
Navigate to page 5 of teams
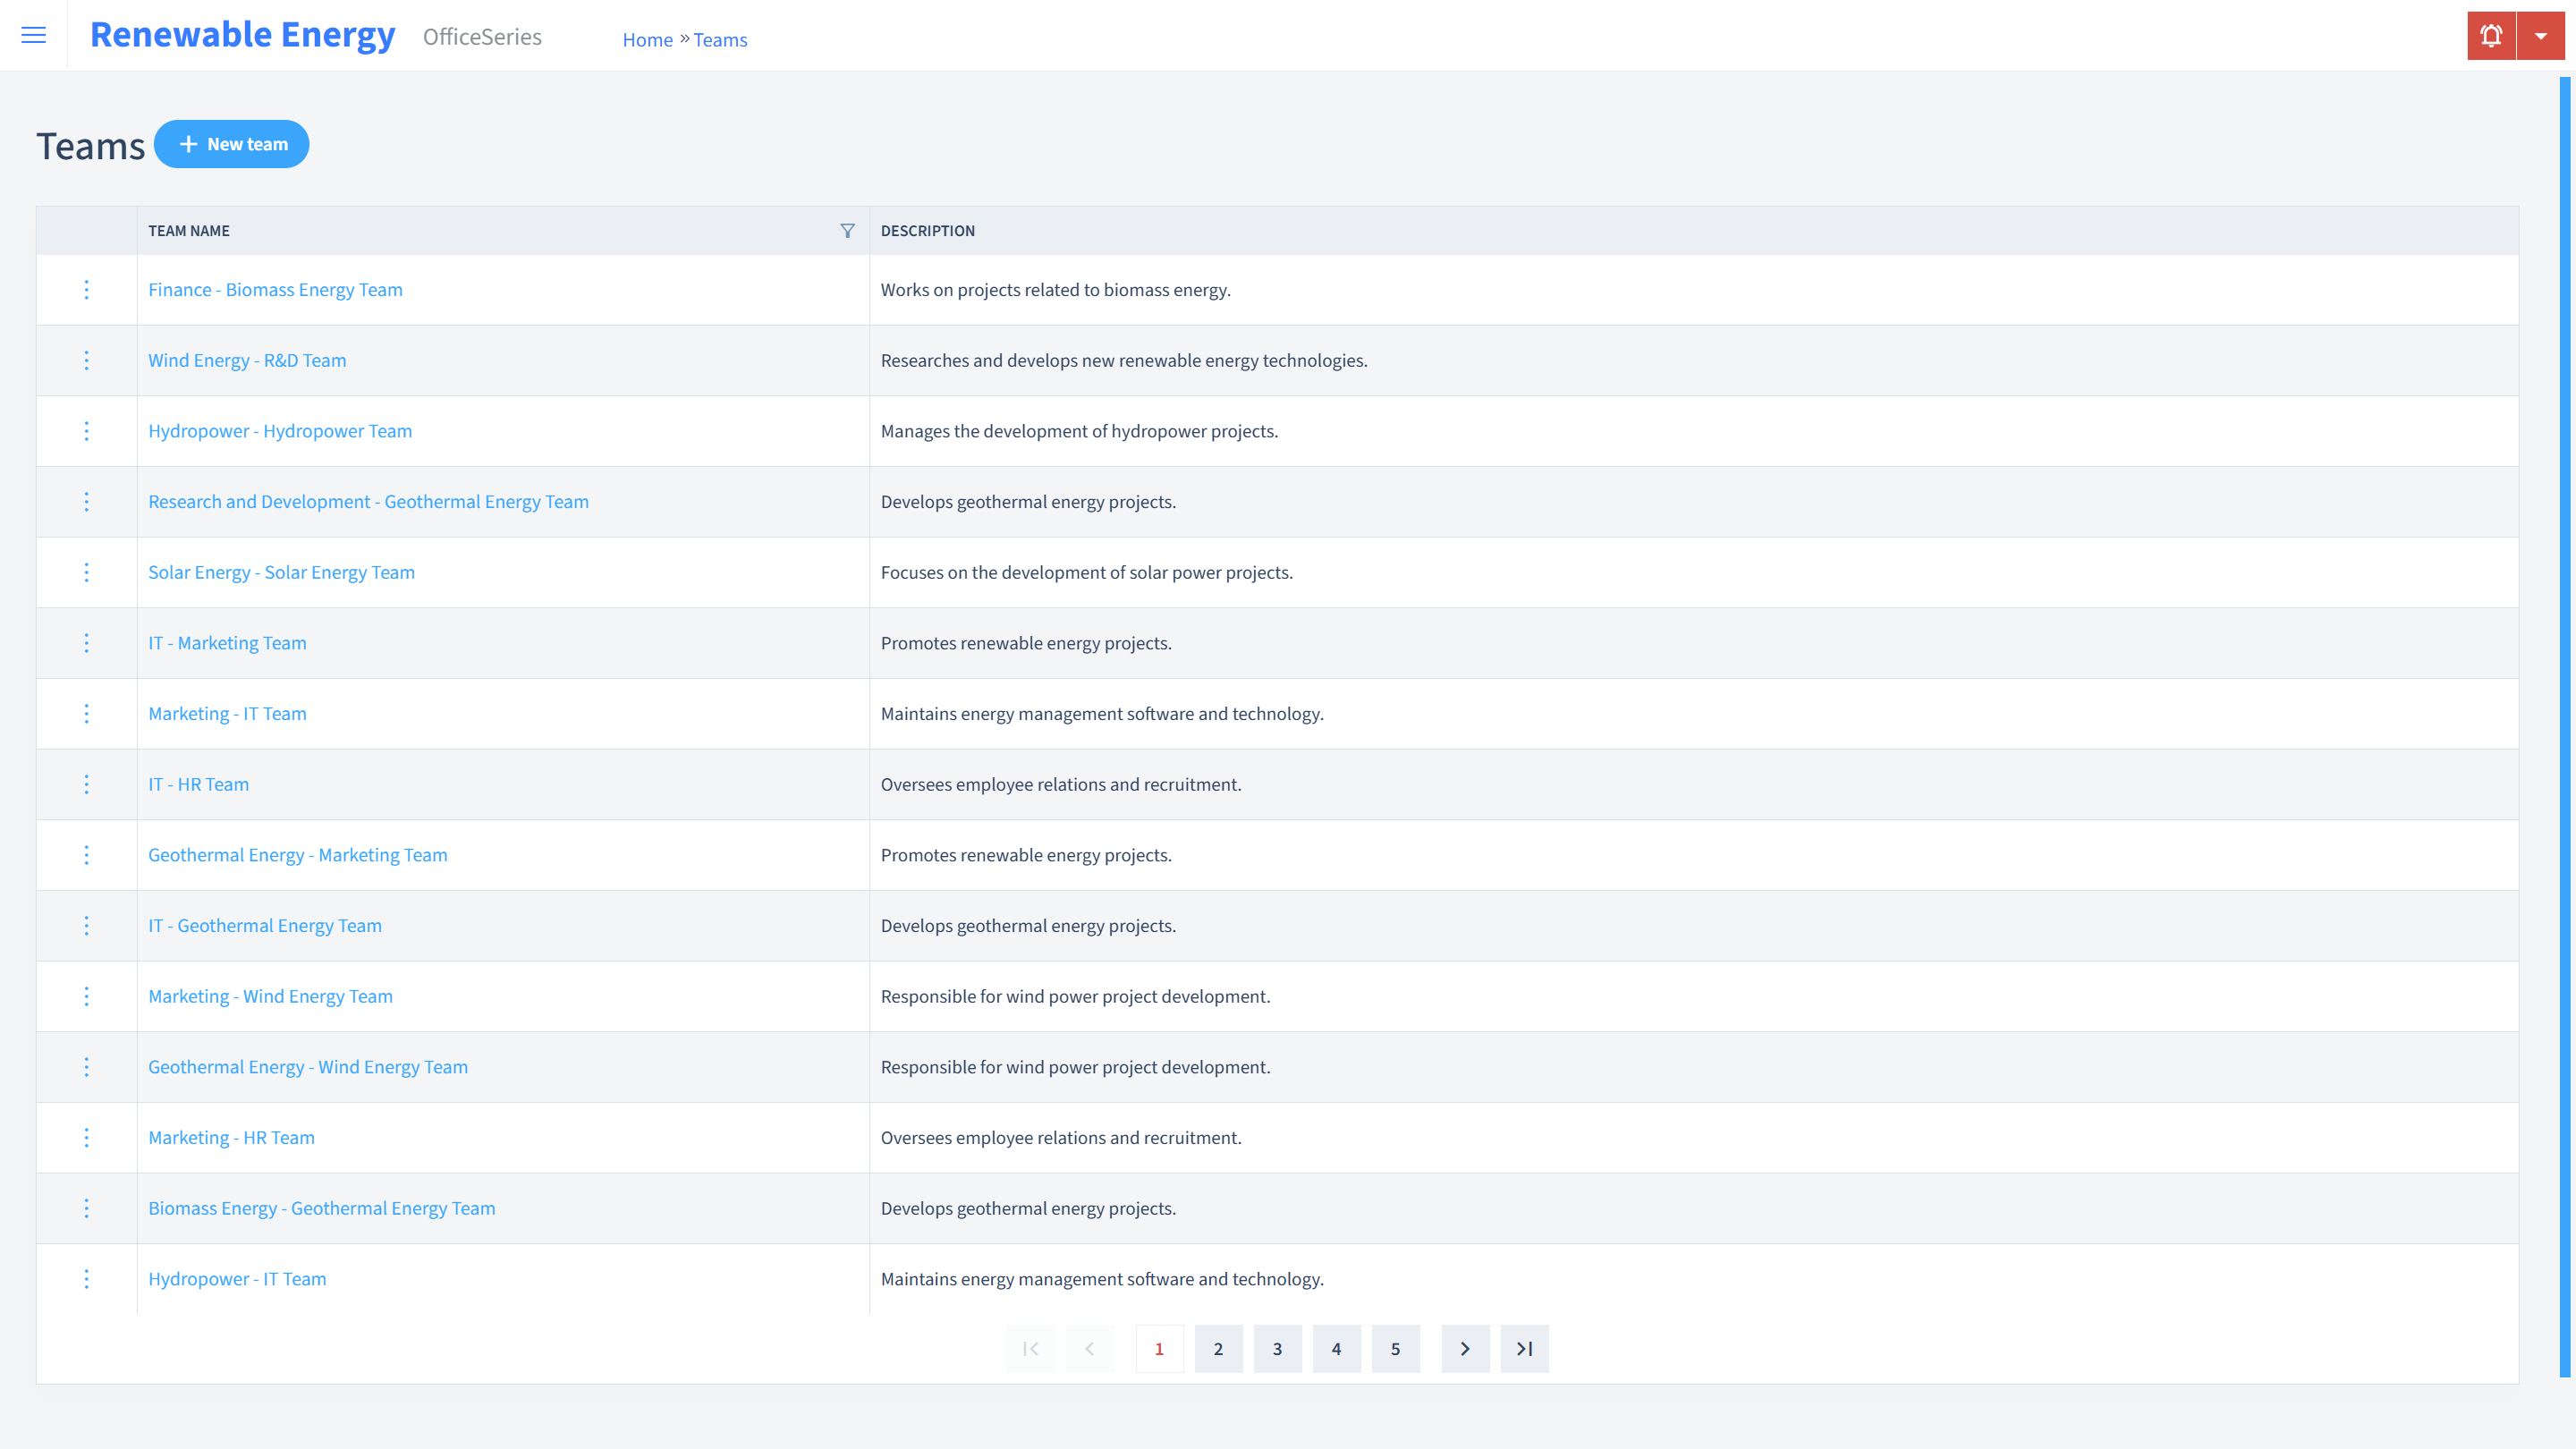coord(1396,1348)
